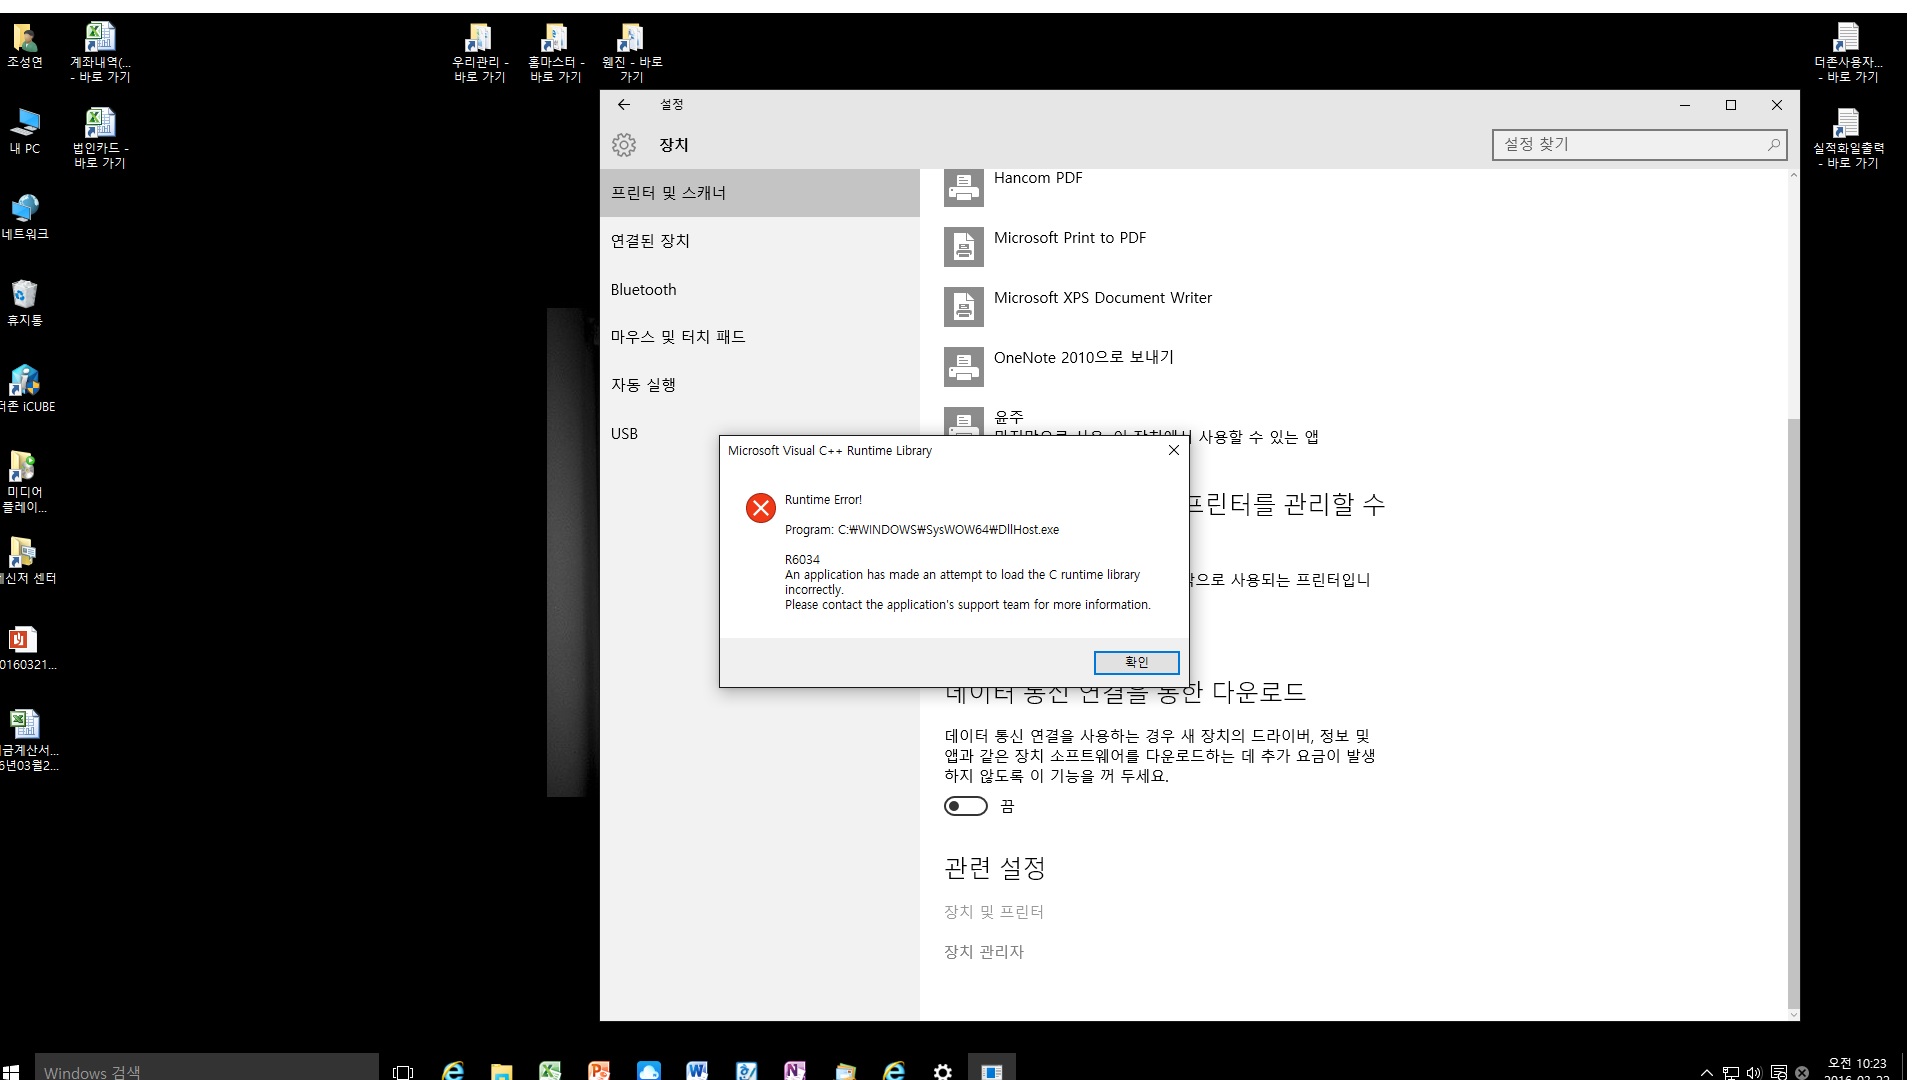Click 확인 in the Runtime Error dialog
This screenshot has width=1920, height=1080.
(x=1136, y=662)
